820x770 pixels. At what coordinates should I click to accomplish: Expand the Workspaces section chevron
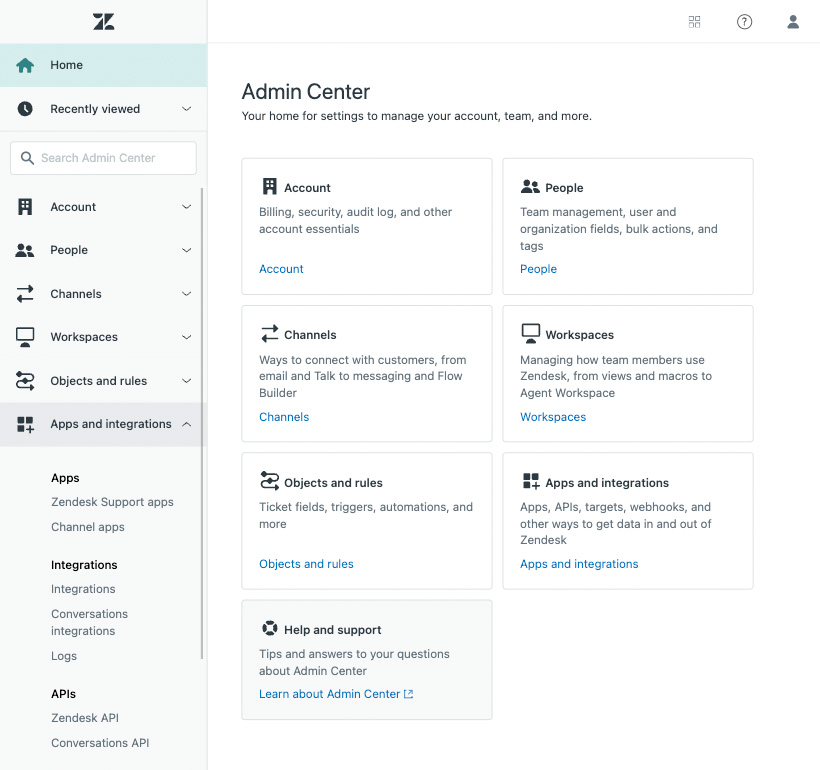[186, 337]
